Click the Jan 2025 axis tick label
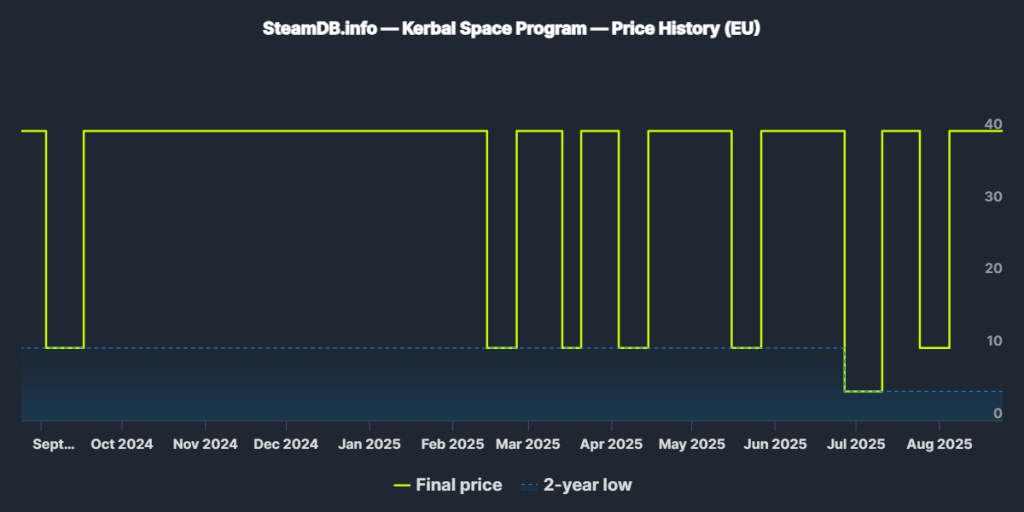This screenshot has height=512, width=1024. 368,443
